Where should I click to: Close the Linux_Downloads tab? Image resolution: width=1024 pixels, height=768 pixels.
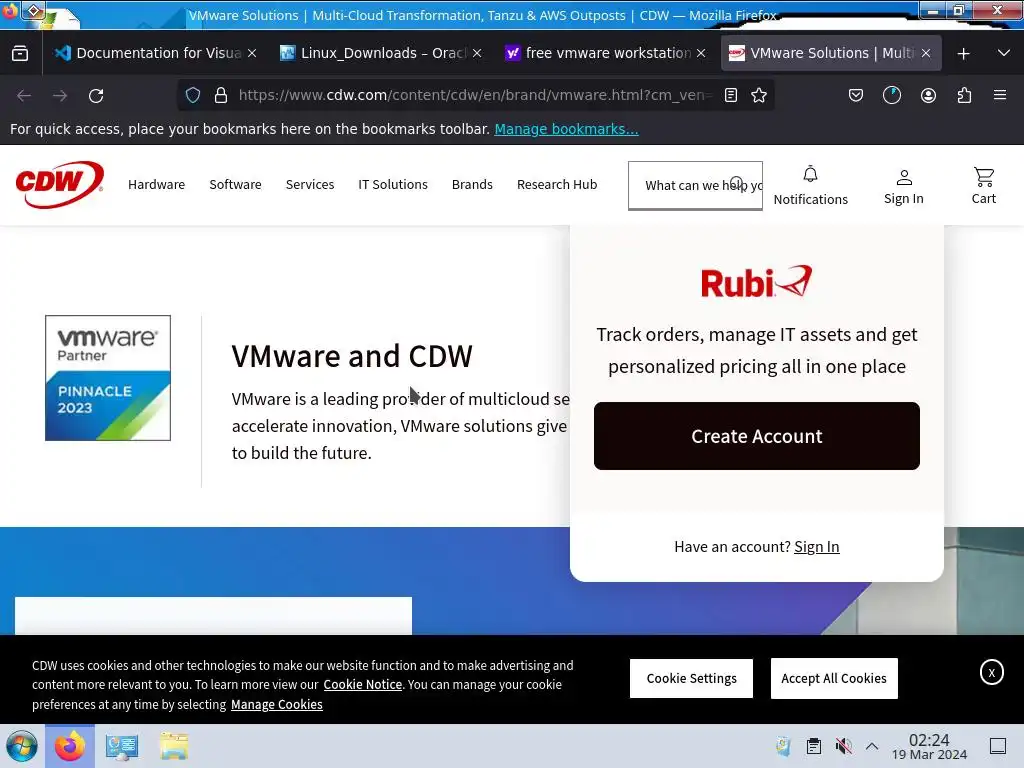(x=477, y=53)
